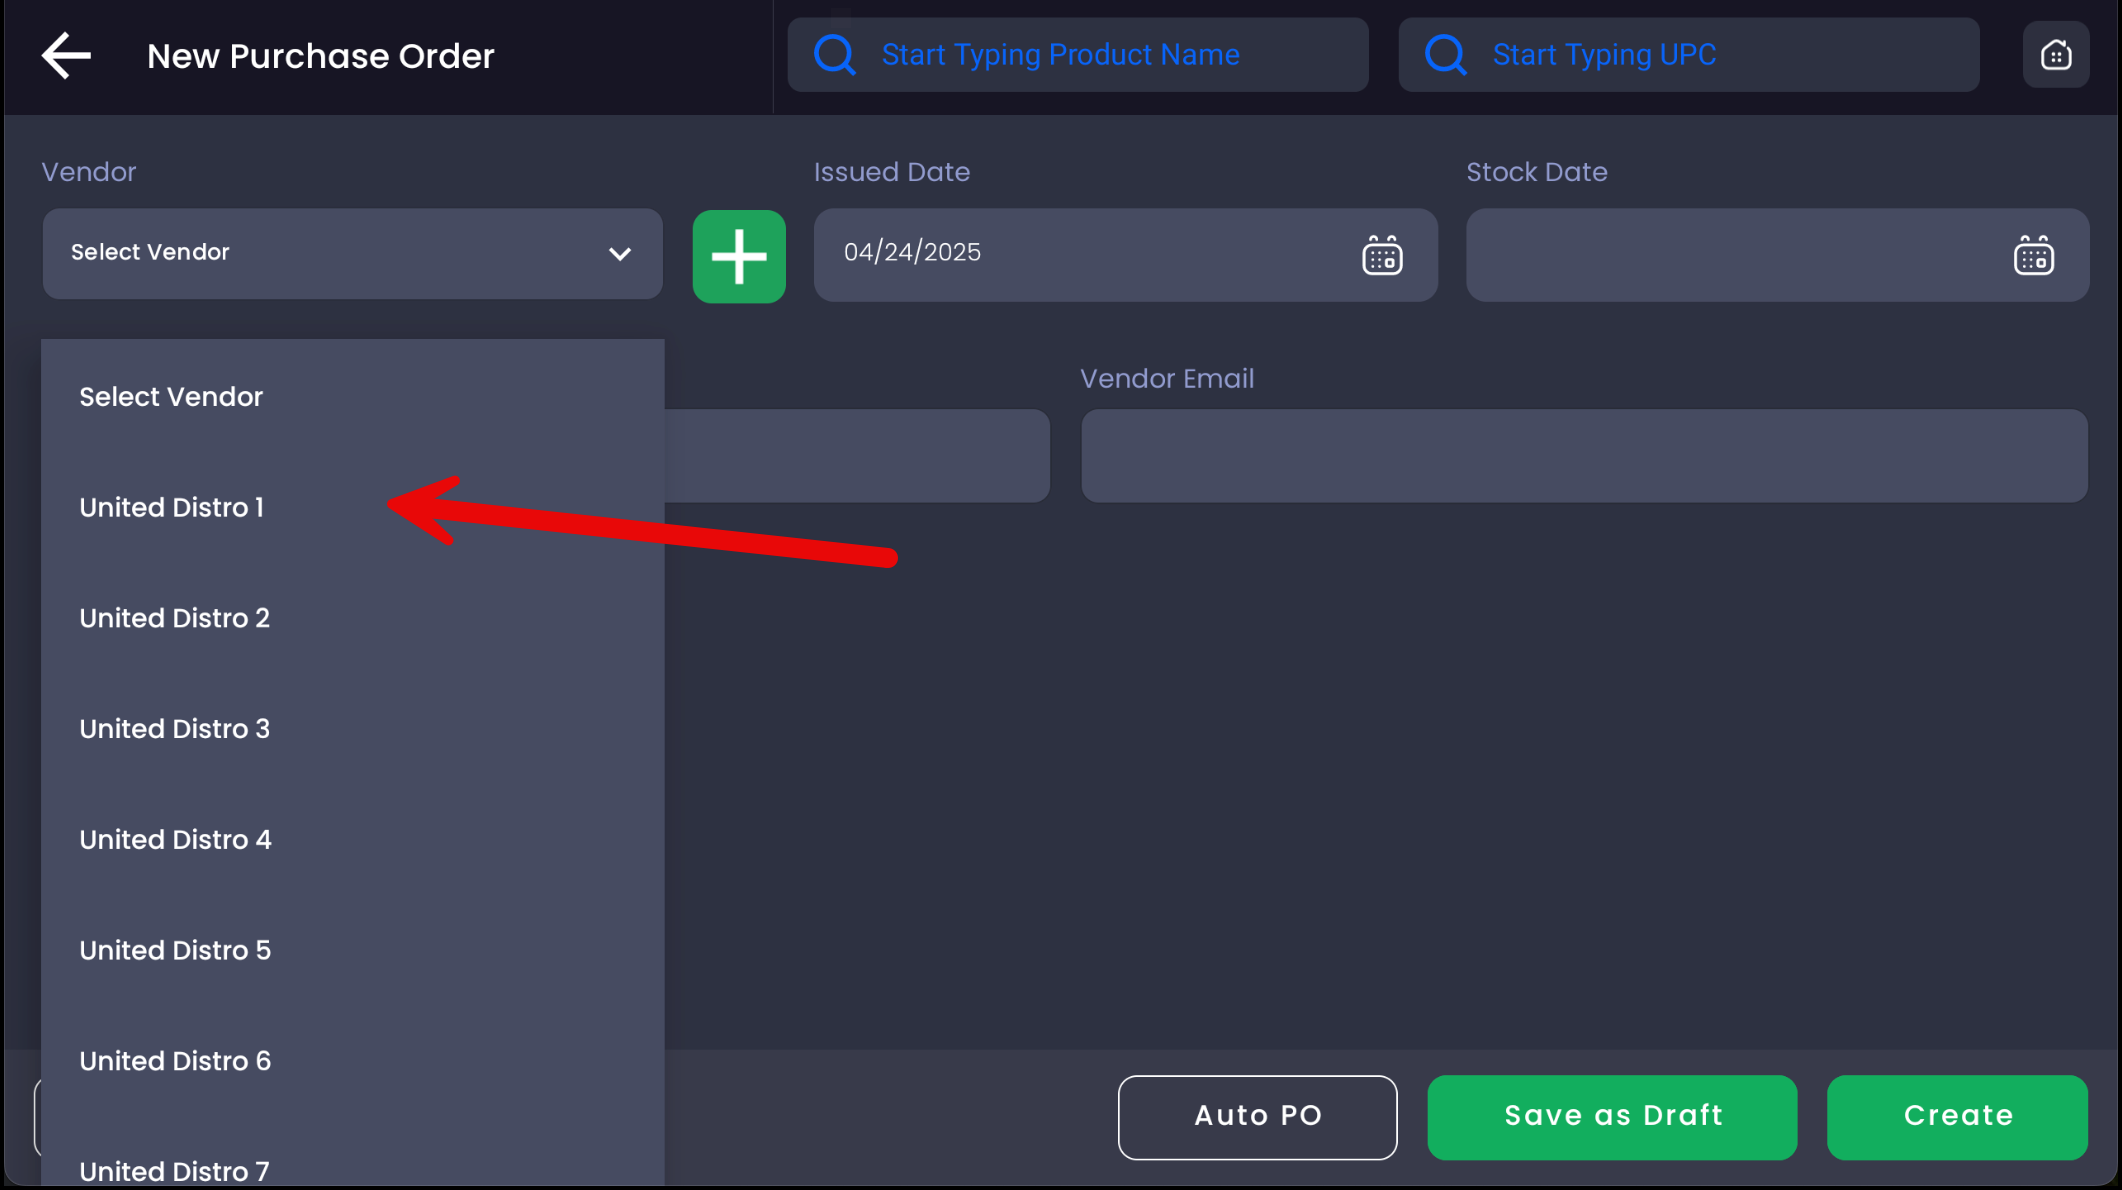
Task: Click the product name search icon
Action: (x=834, y=55)
